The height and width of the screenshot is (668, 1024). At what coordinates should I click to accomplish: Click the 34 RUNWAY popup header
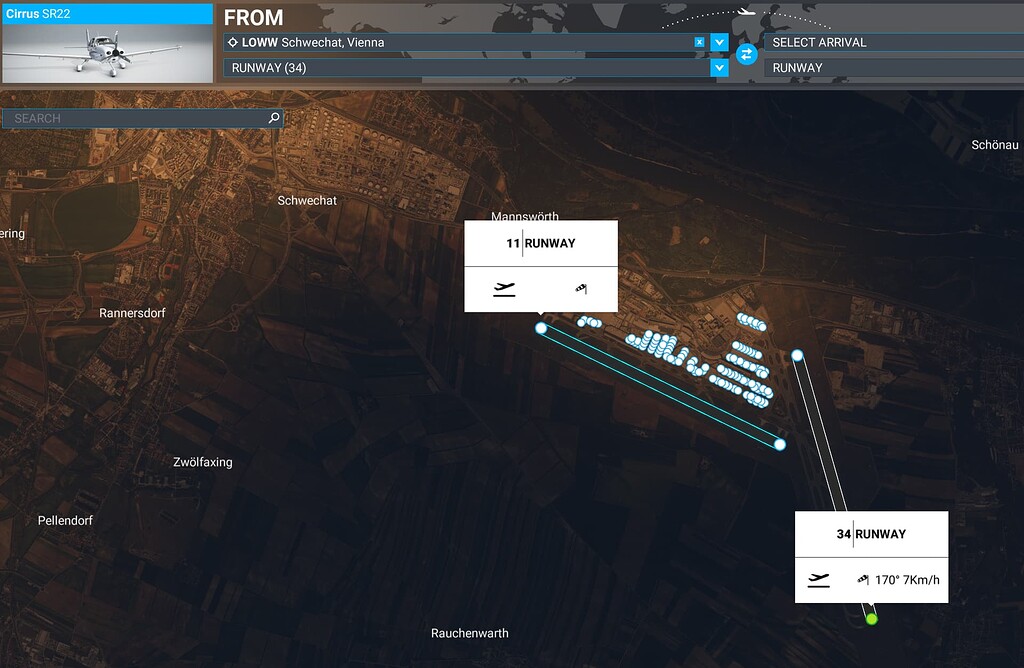(x=871, y=534)
